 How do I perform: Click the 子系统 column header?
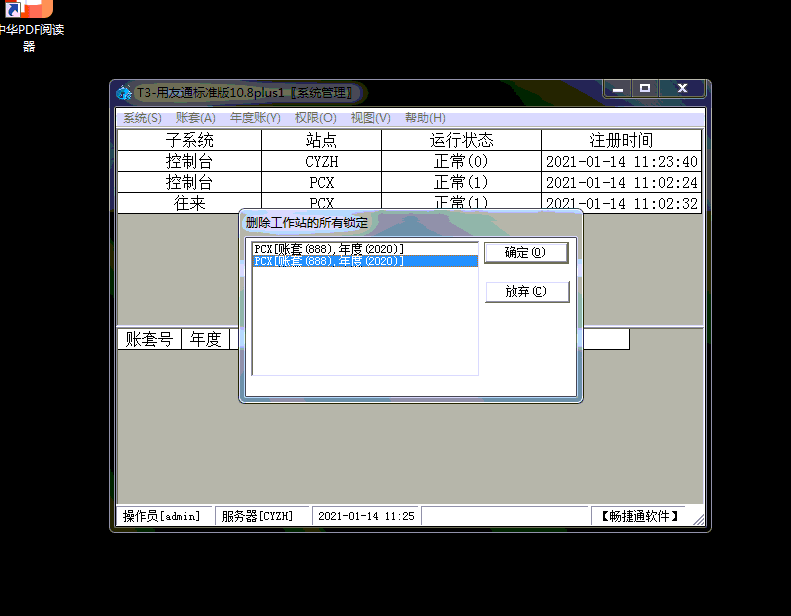tap(190, 140)
